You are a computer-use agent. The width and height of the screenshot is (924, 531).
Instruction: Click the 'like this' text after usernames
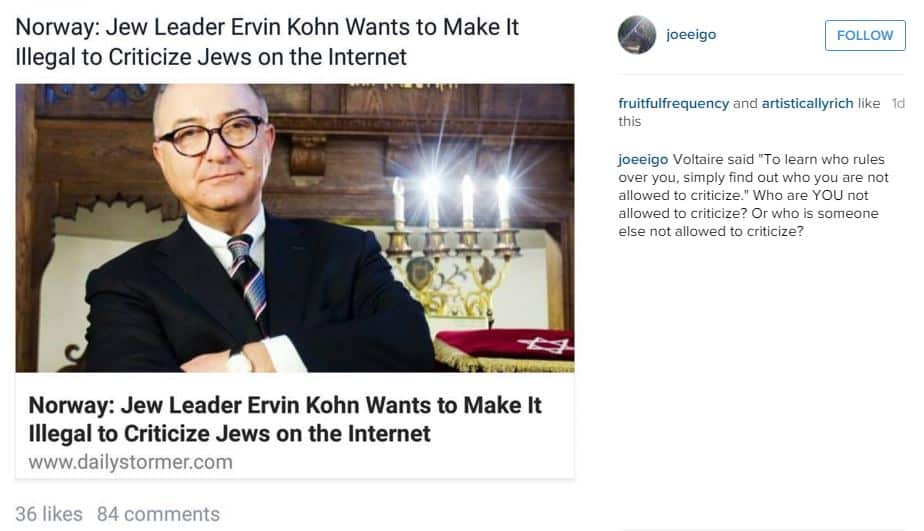pyautogui.click(x=748, y=112)
